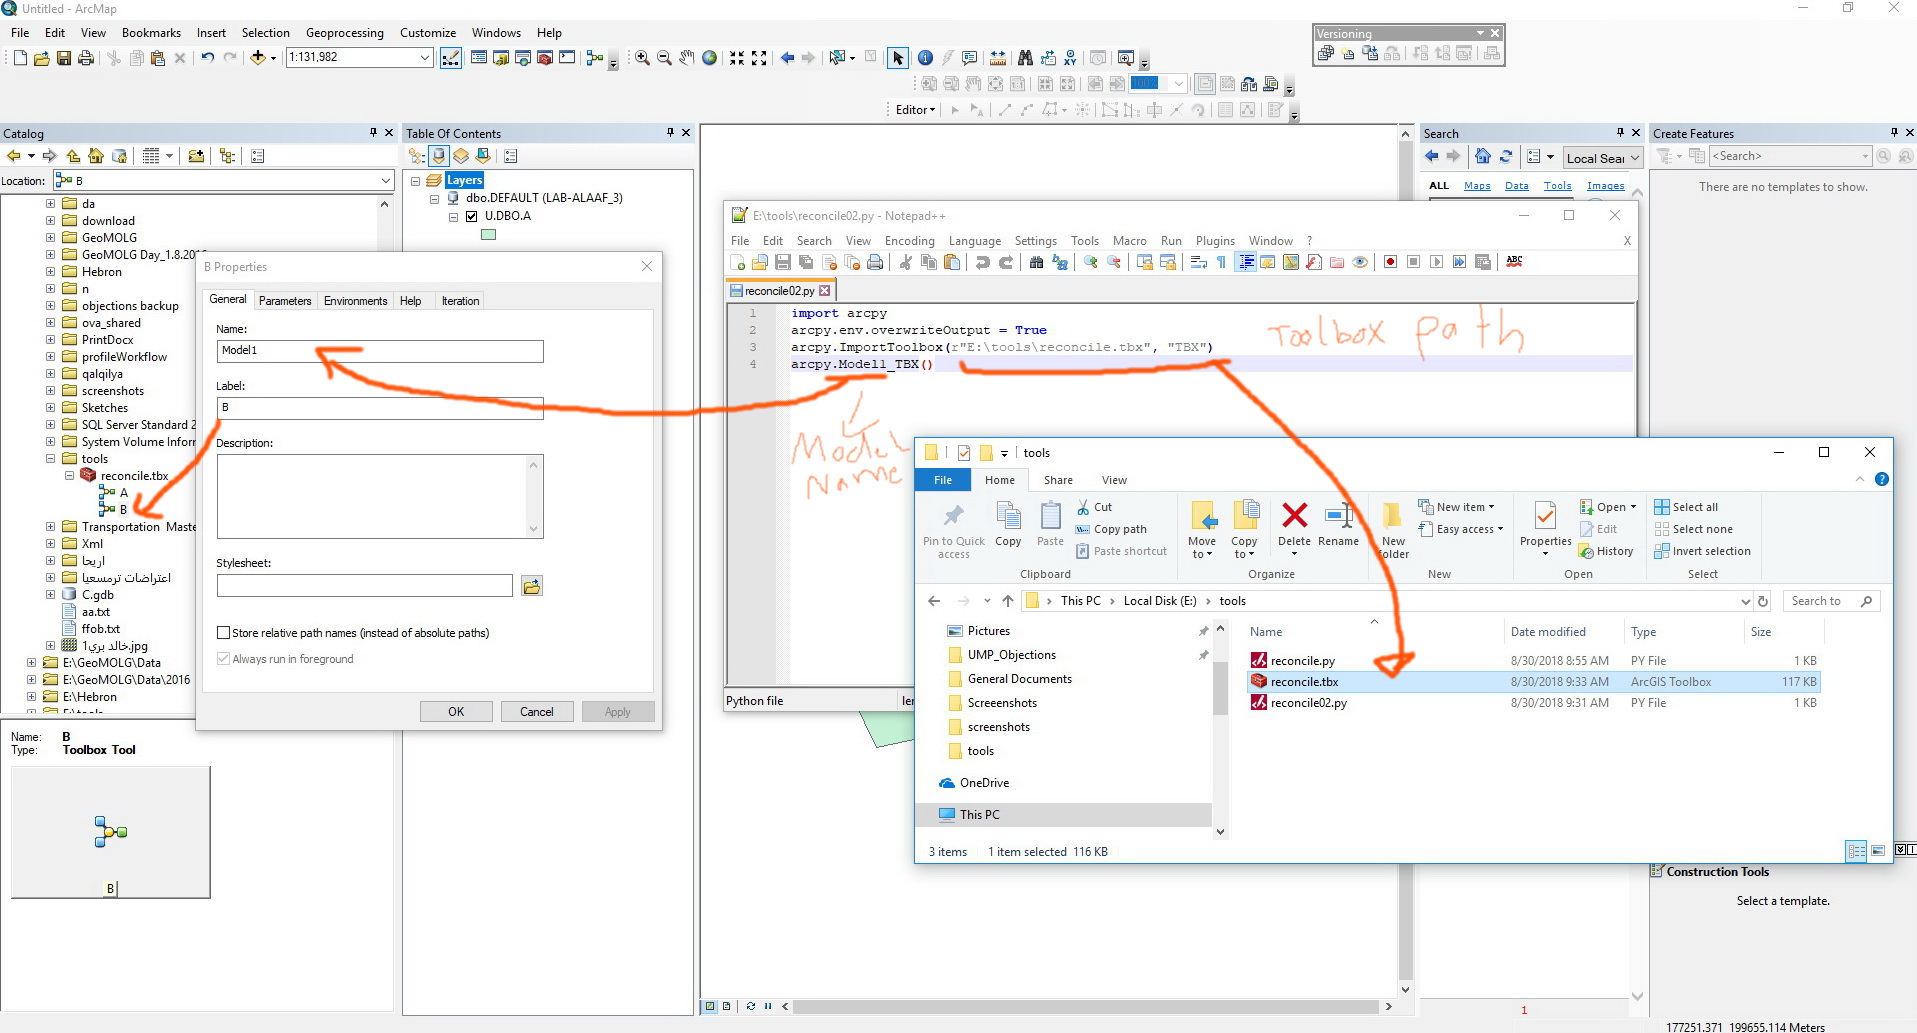This screenshot has height=1033, width=1917.
Task: Click Notepad++ show all characters pilcrow icon
Action: click(x=1221, y=262)
